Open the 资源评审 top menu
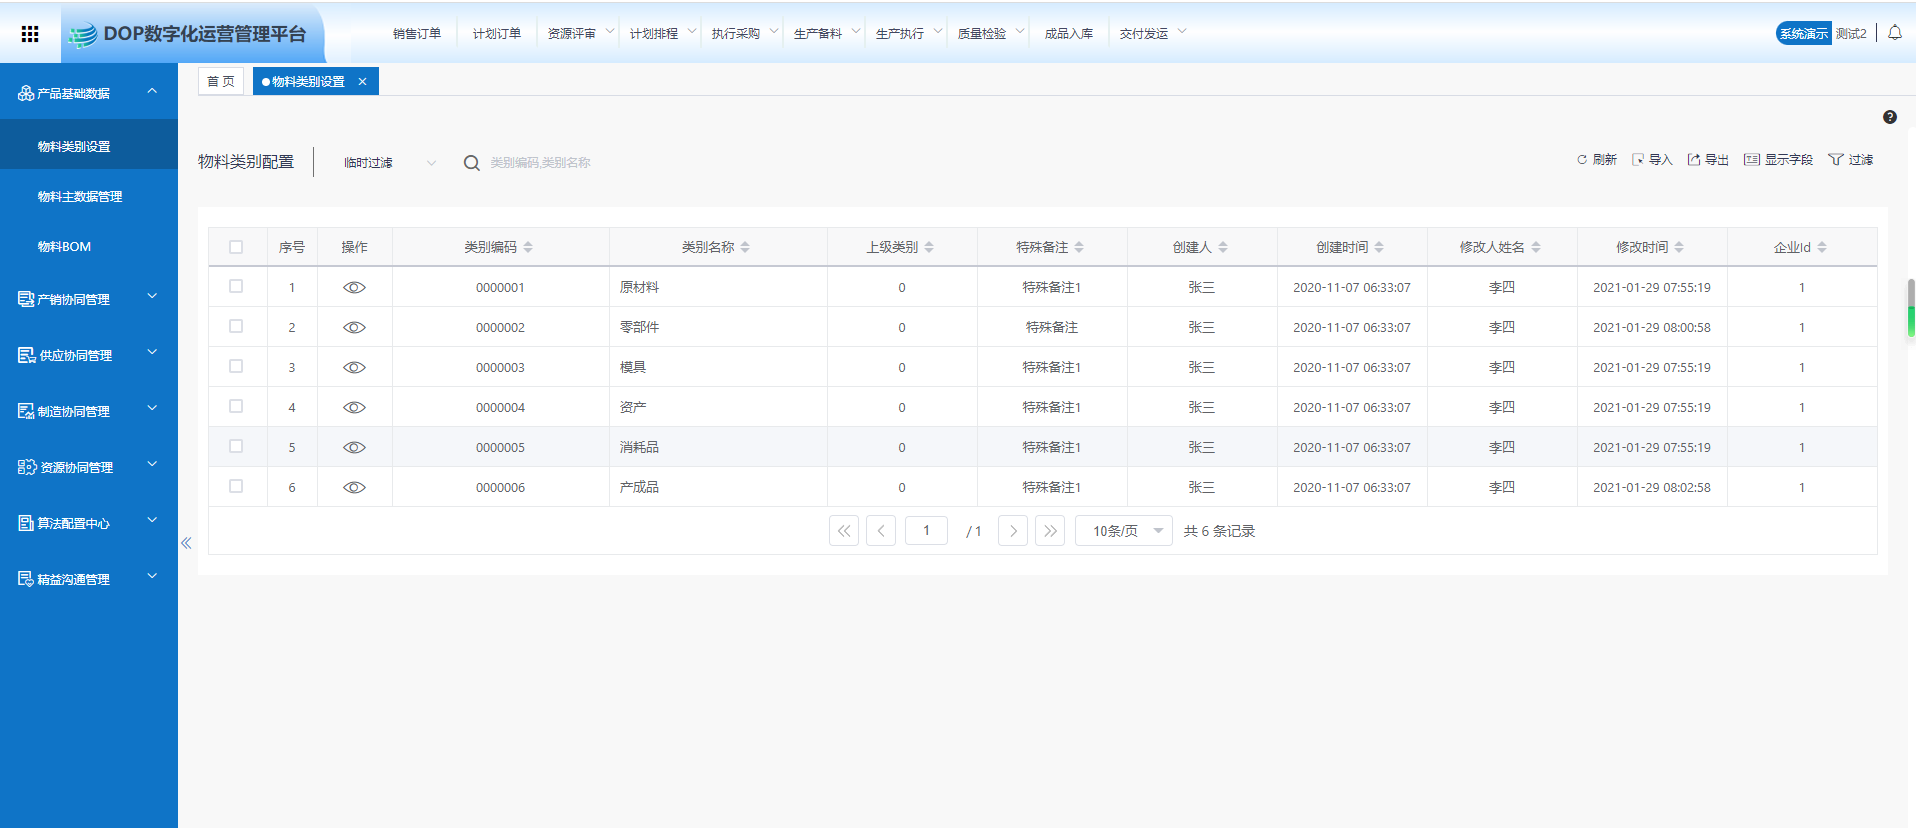 (579, 34)
